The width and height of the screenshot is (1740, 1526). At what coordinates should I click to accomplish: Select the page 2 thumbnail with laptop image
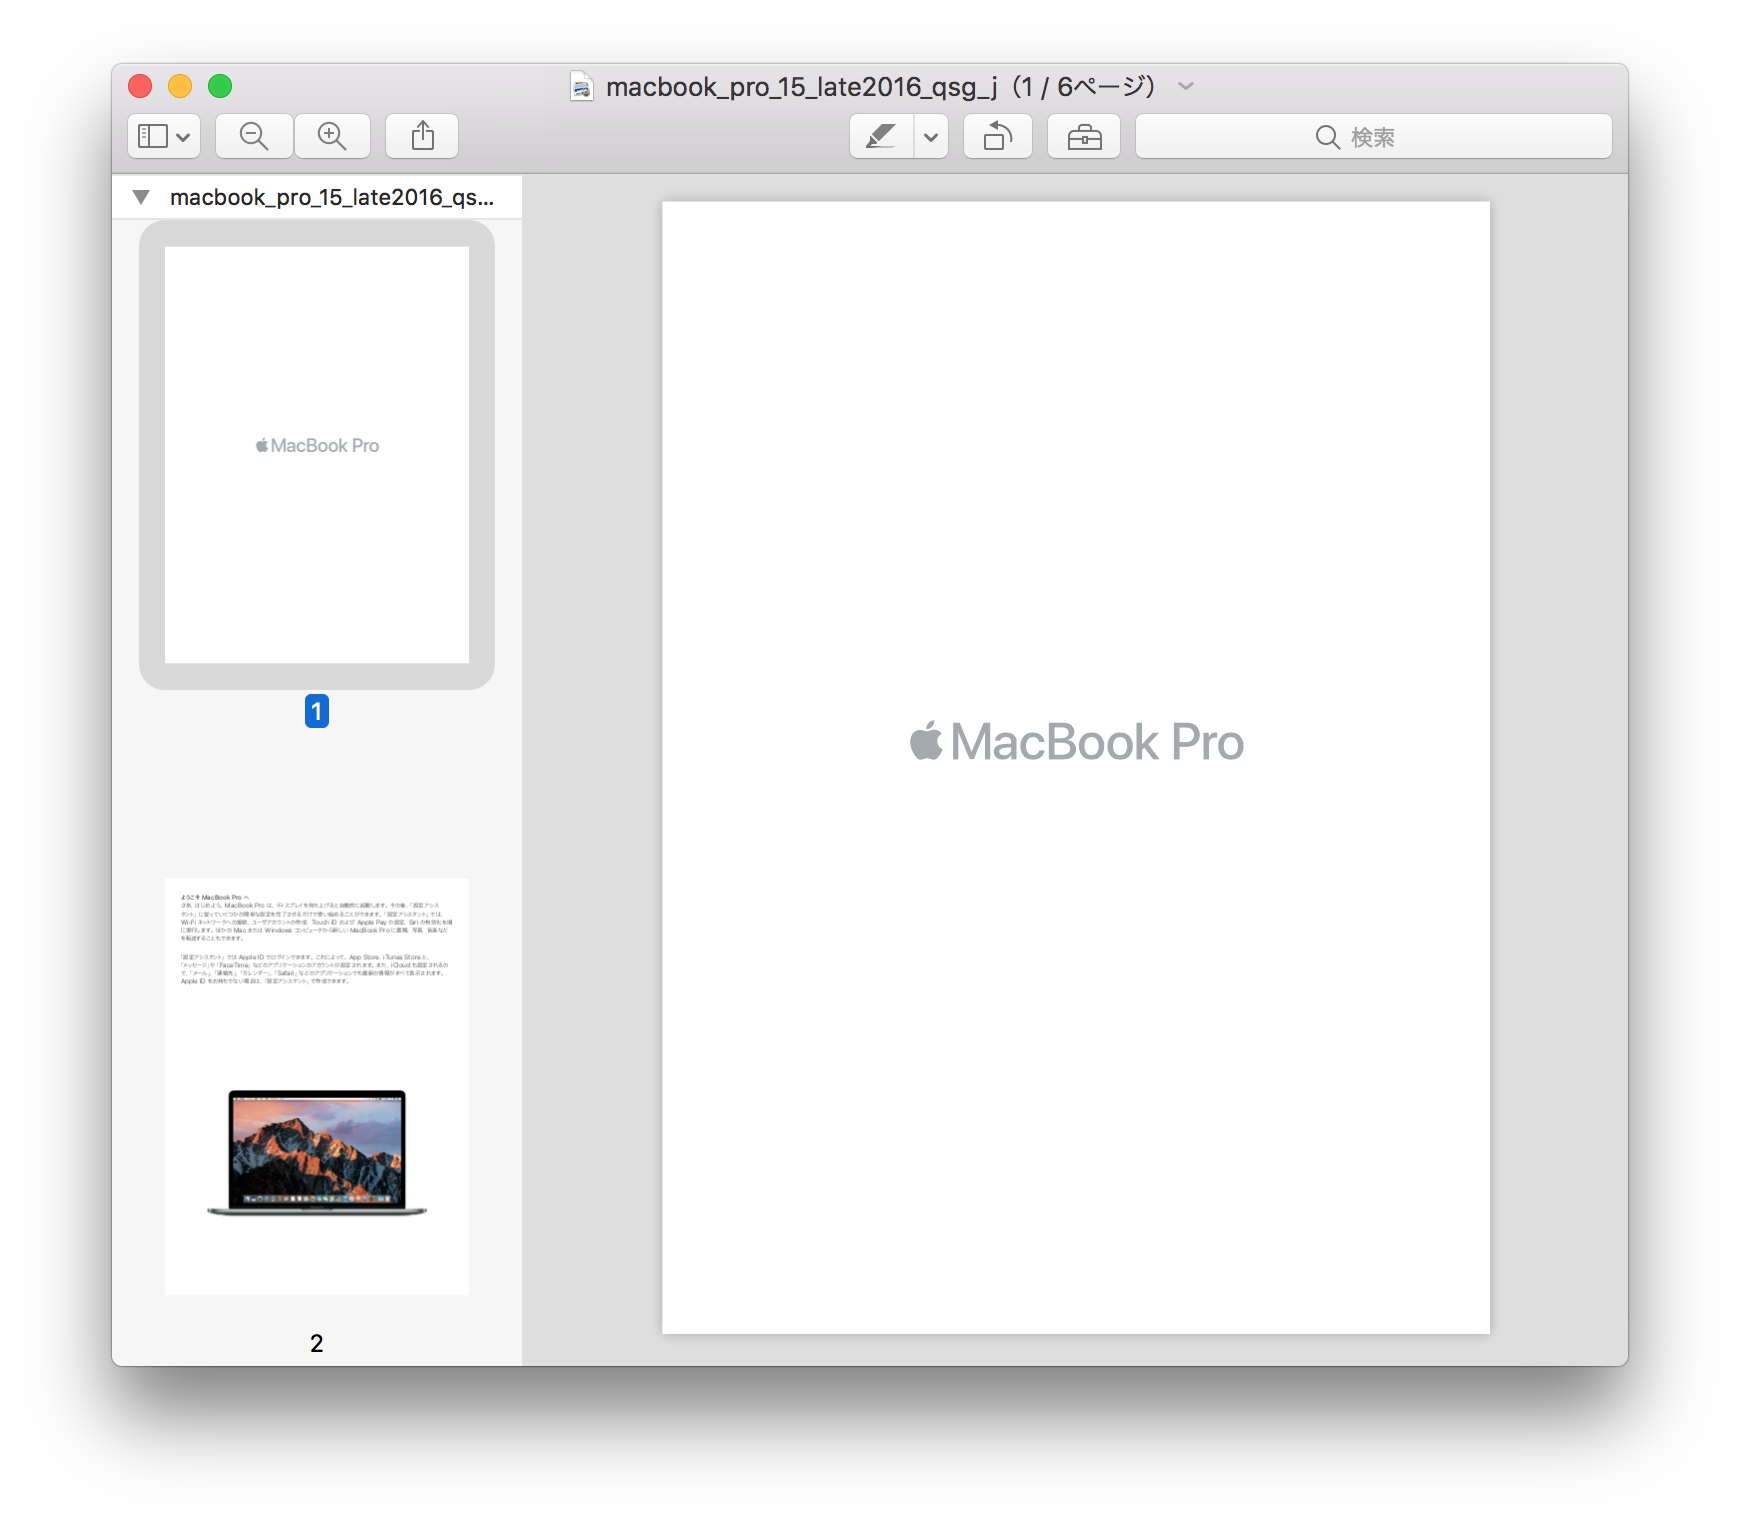(317, 1087)
